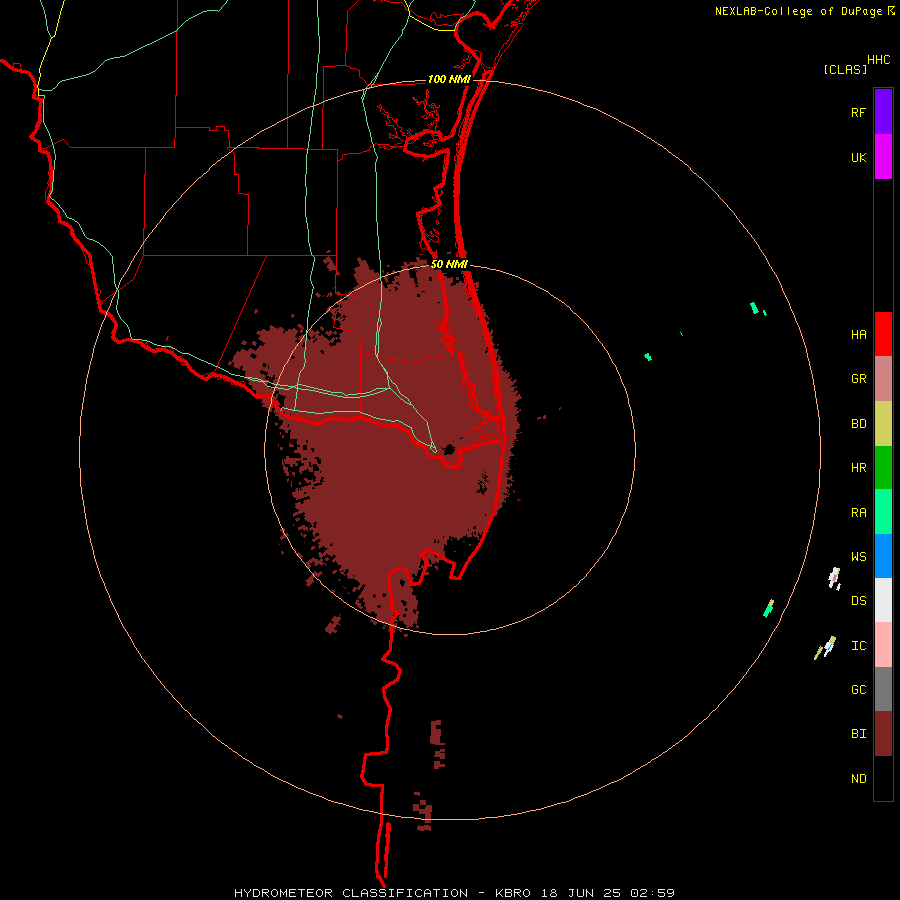Image resolution: width=900 pixels, height=900 pixels.
Task: Click the UK magenta legend swatch
Action: pyautogui.click(x=883, y=157)
